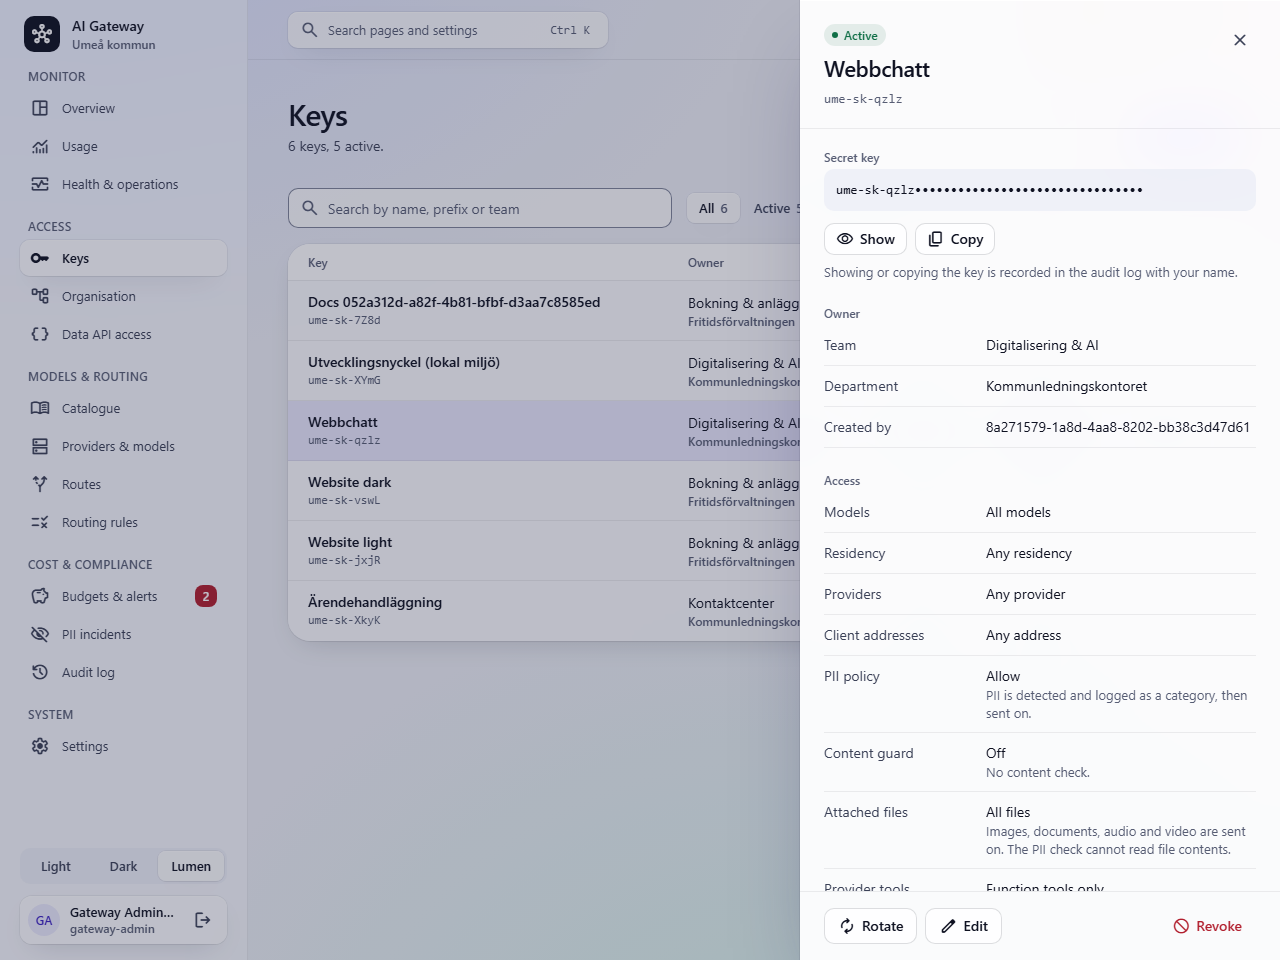Select the Website light key row

click(x=544, y=550)
